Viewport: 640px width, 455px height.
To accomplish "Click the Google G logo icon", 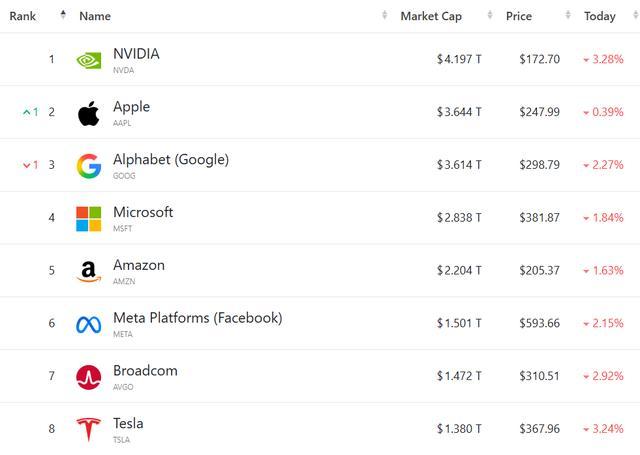I will 89,166.
